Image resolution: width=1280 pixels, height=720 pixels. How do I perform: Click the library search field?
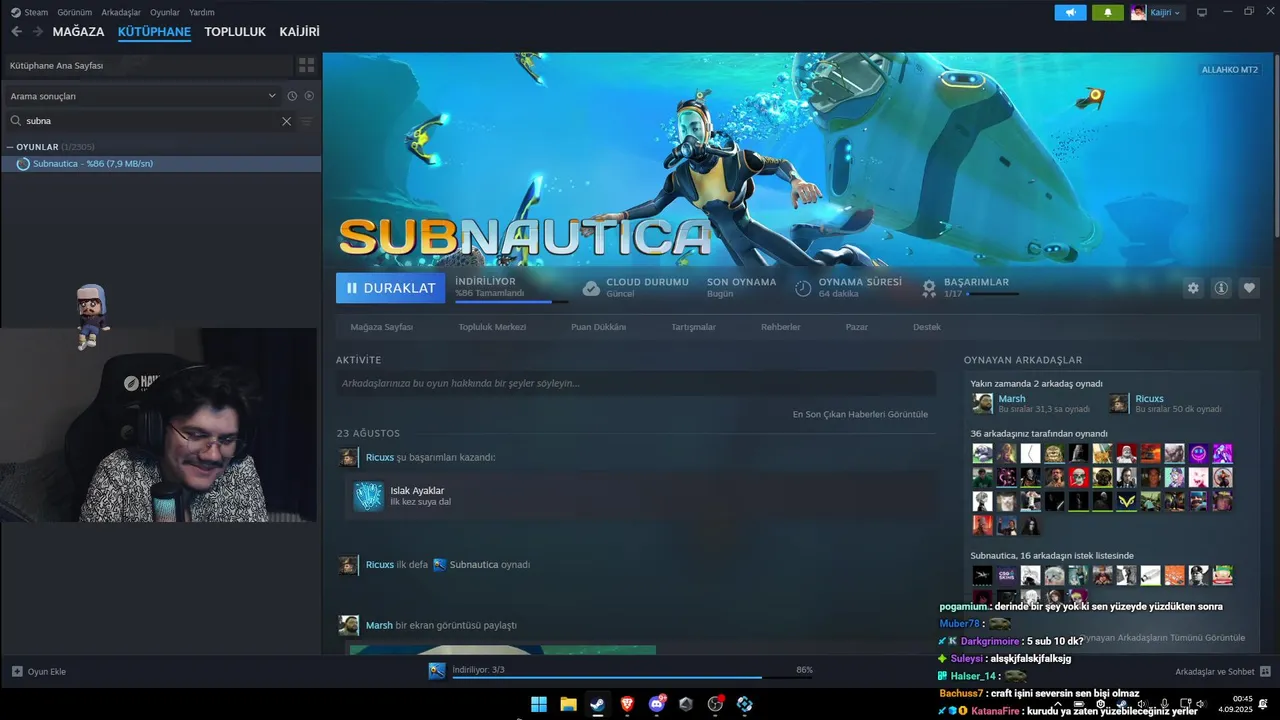[x=150, y=121]
